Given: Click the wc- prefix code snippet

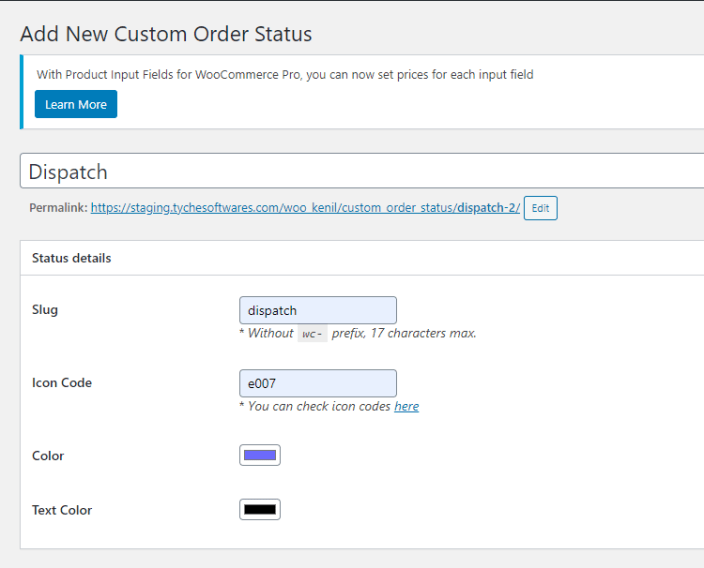Looking at the screenshot, I should point(312,334).
